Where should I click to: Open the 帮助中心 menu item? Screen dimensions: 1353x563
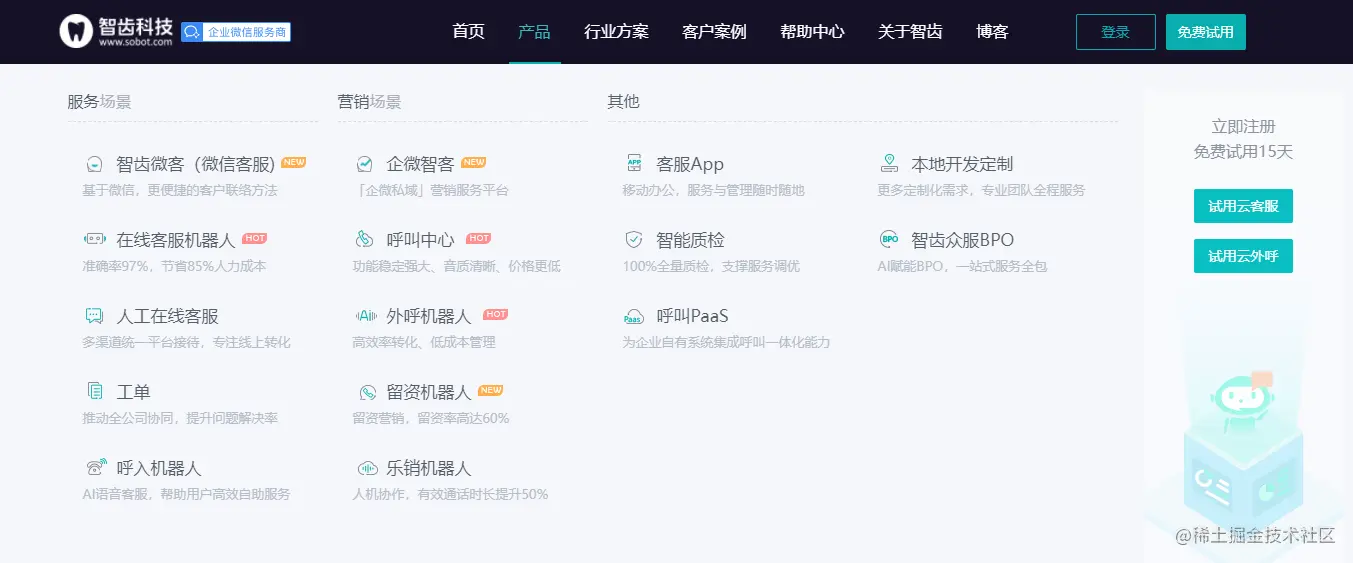click(812, 32)
